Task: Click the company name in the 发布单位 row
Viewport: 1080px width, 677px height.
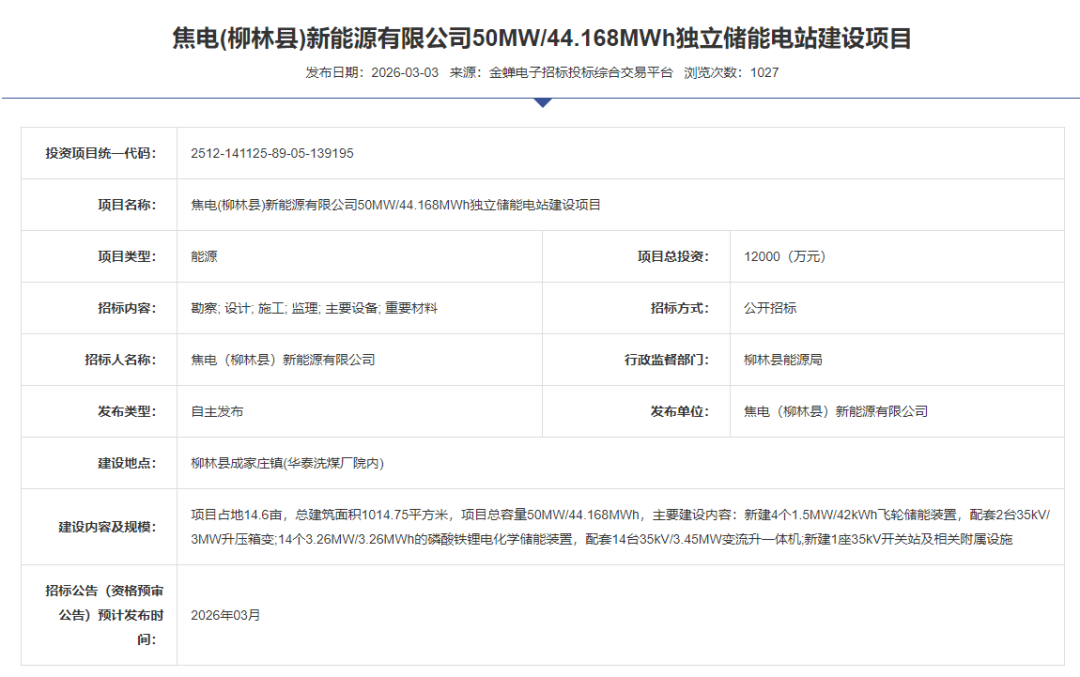Action: tap(836, 411)
